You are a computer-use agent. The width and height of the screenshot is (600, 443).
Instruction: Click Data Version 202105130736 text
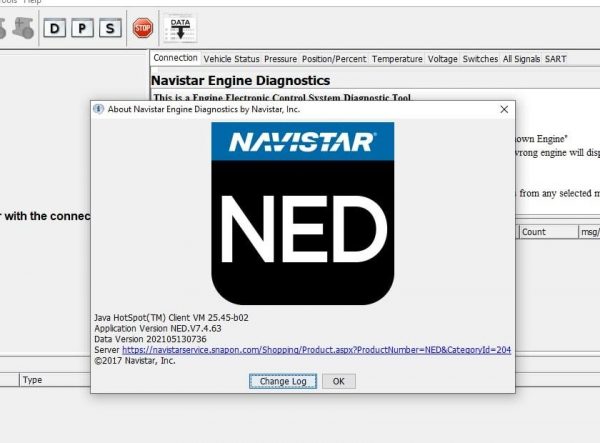(x=150, y=339)
